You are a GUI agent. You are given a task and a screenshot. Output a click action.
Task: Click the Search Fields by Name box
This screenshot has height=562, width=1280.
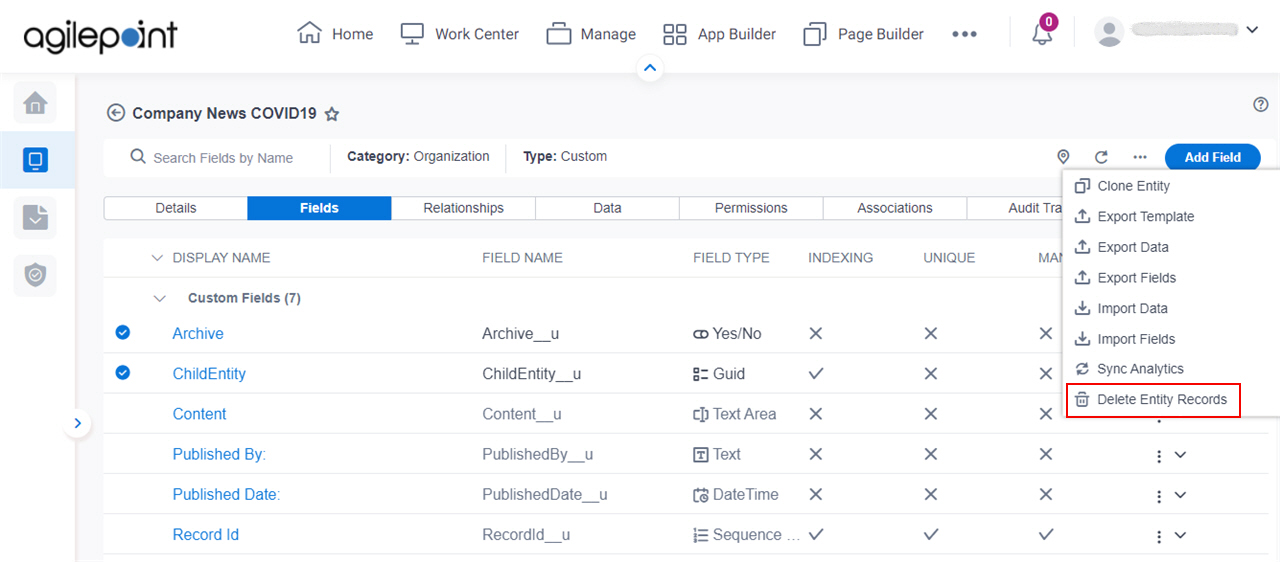click(x=223, y=158)
